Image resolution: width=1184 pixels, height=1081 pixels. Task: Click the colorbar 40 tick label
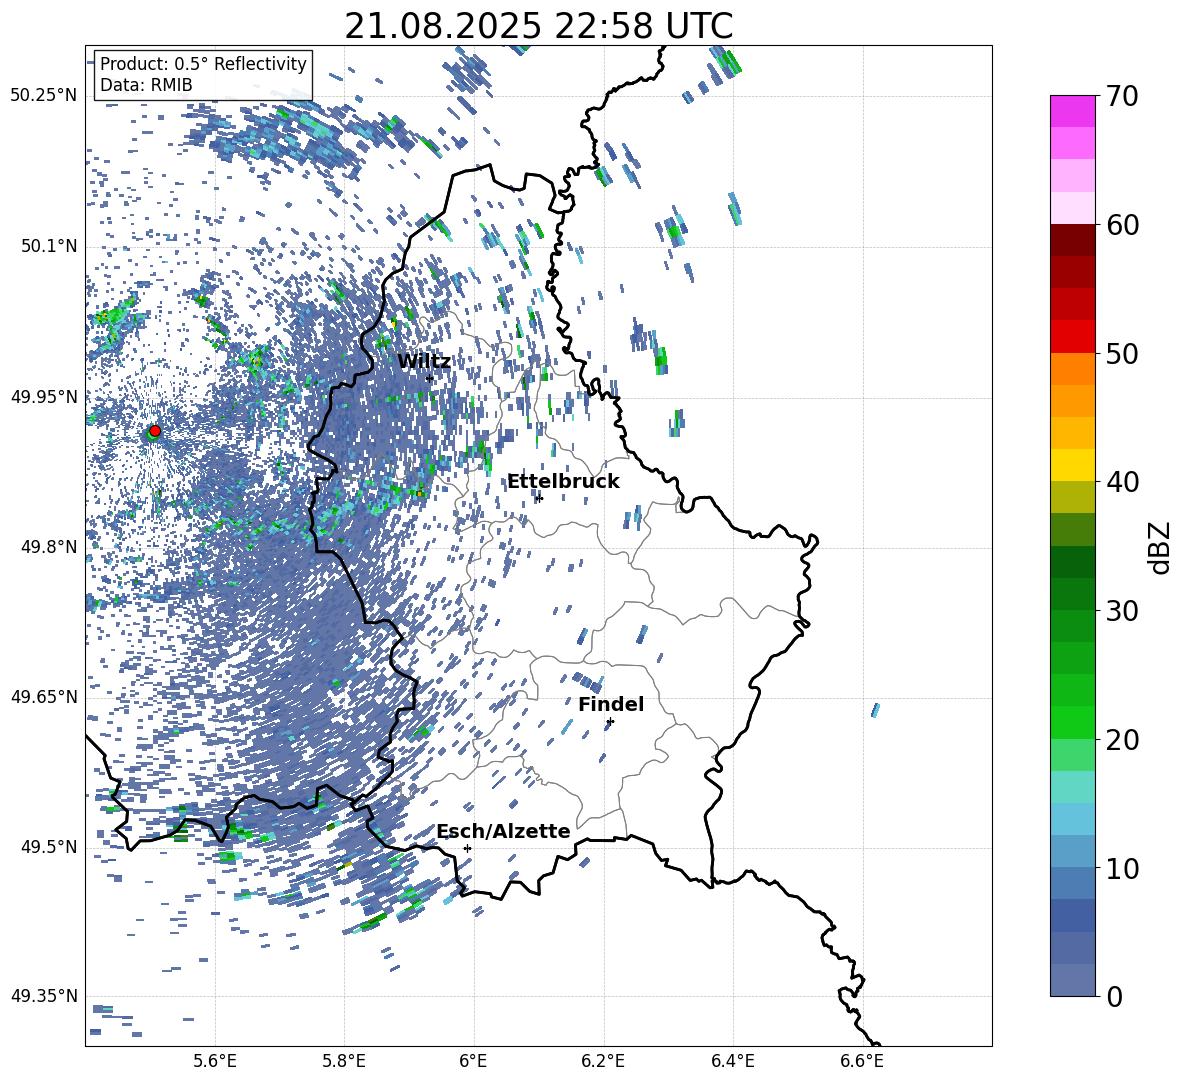[1122, 482]
